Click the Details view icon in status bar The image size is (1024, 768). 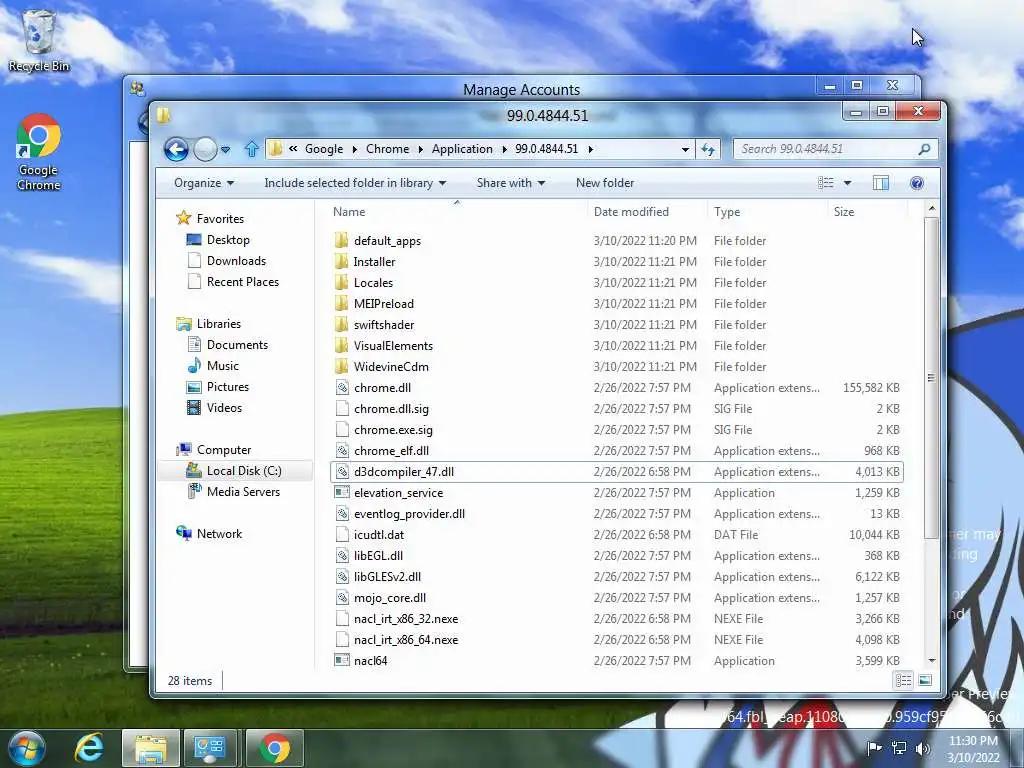click(904, 681)
